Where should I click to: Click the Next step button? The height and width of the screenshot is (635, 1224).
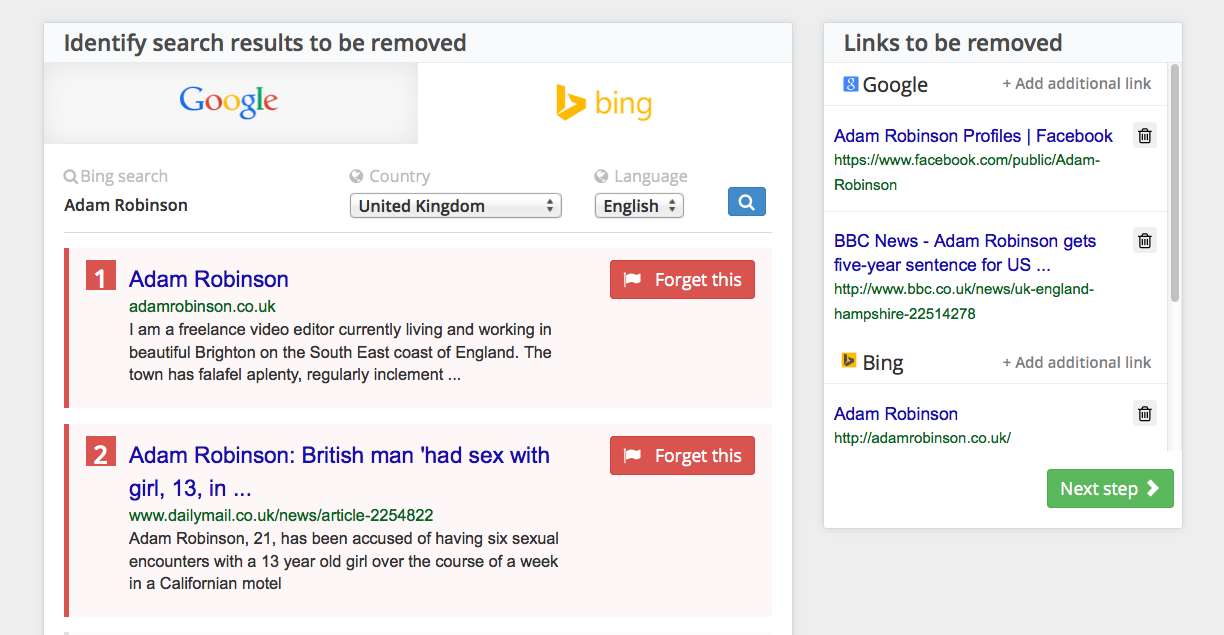point(1110,489)
